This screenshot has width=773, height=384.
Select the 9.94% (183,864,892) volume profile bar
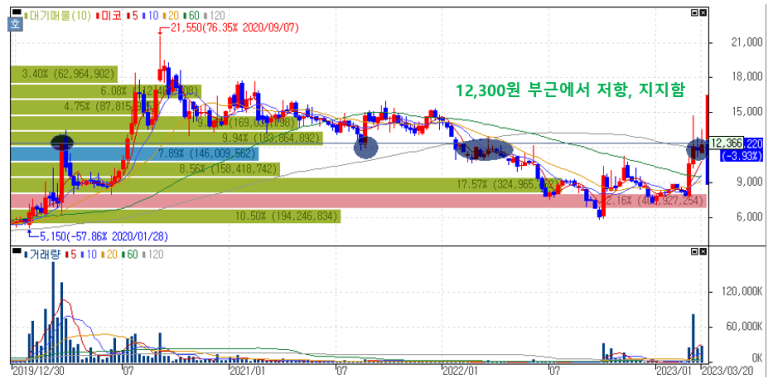point(167,138)
